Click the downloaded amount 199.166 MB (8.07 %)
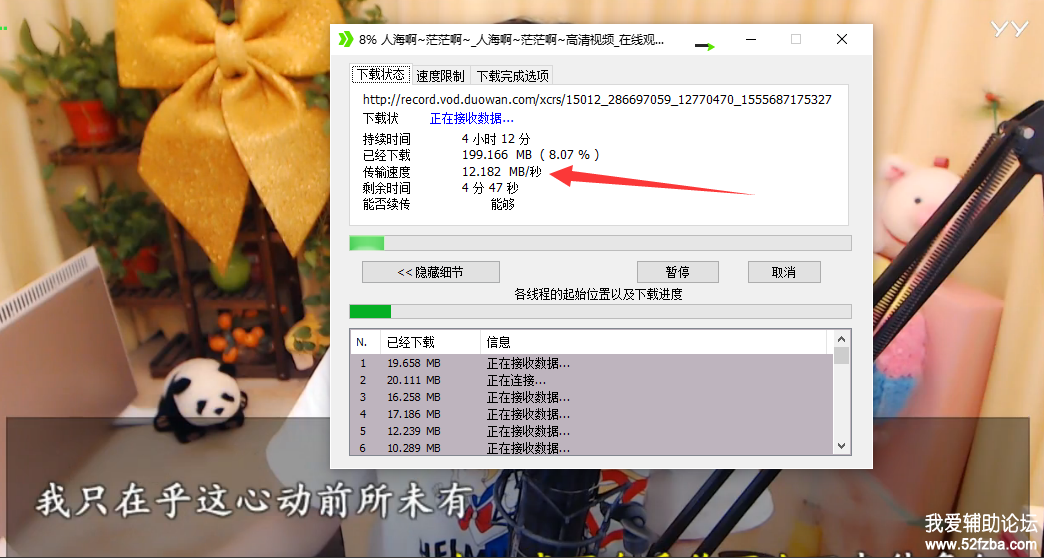Screen dimensions: 1044x558 pyautogui.click(x=531, y=155)
